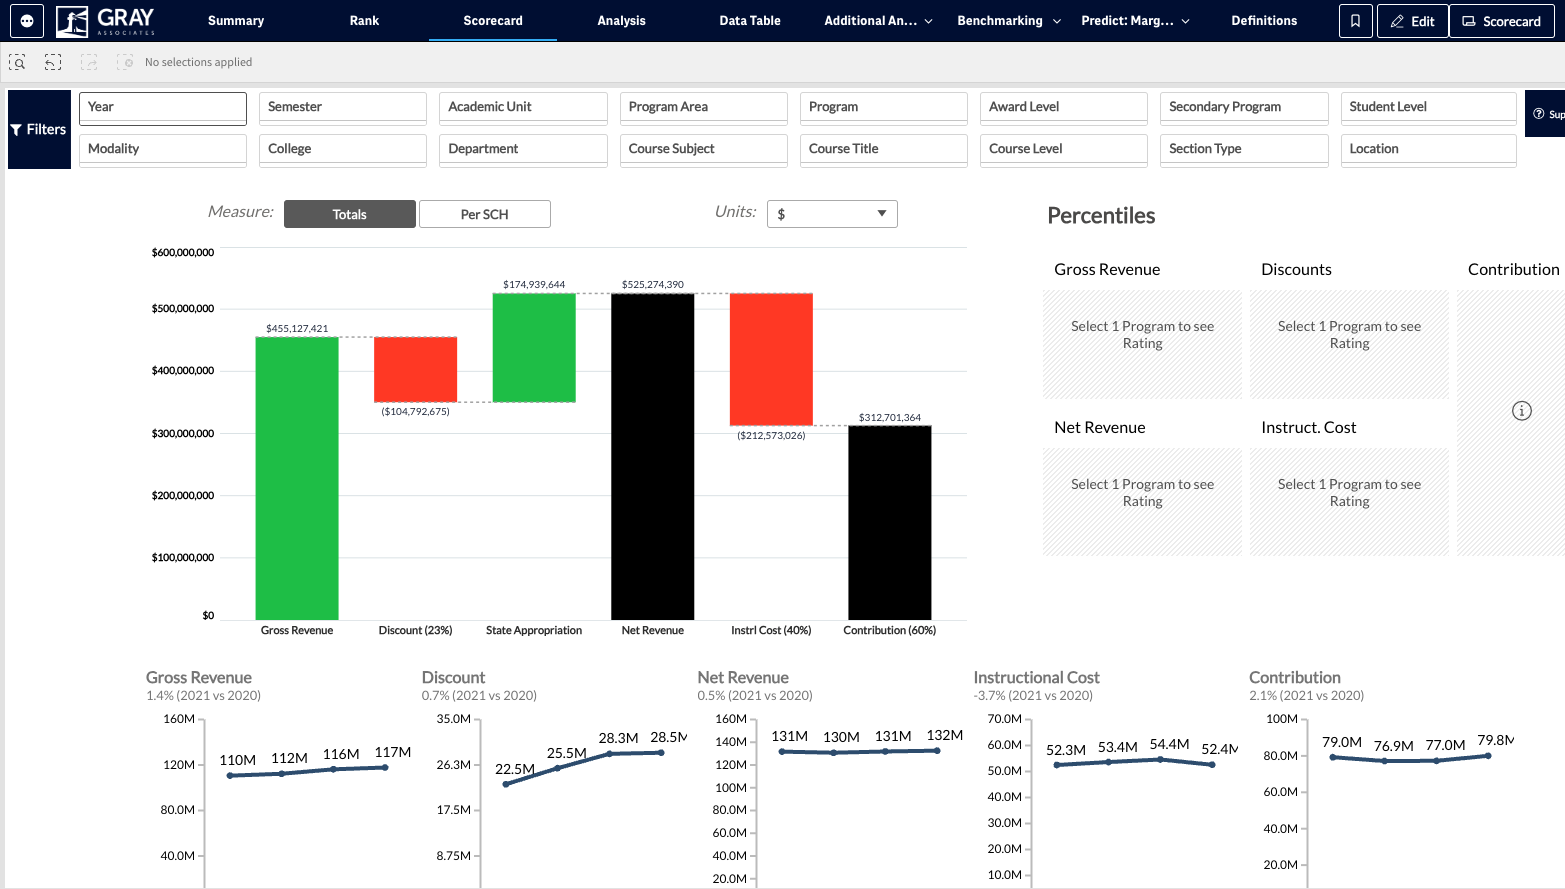Image resolution: width=1565 pixels, height=889 pixels.
Task: Open the Award Level filter
Action: (x=1064, y=108)
